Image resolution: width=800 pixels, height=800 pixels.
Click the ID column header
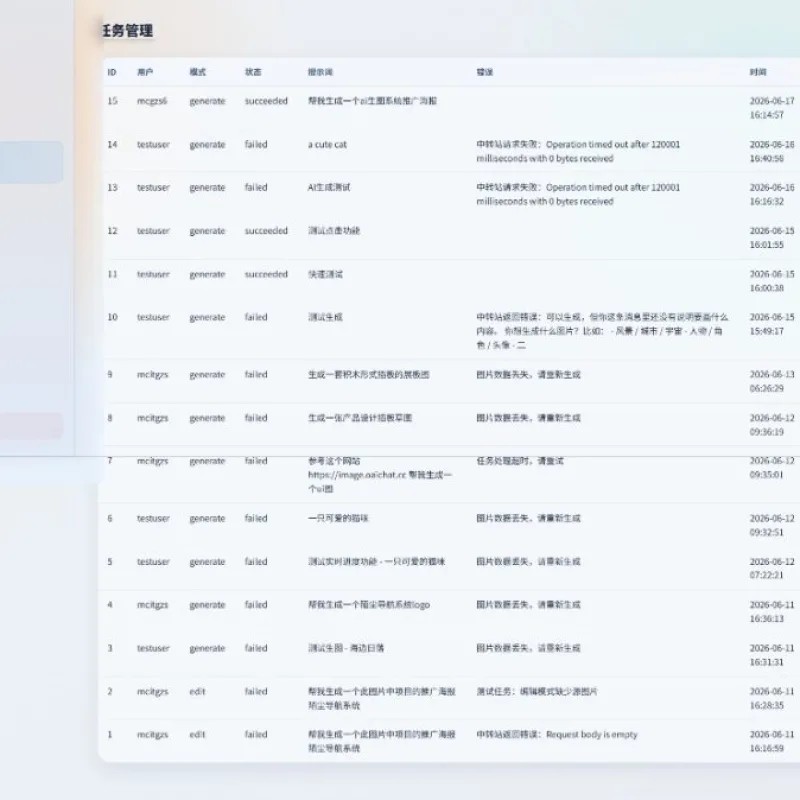coord(112,72)
